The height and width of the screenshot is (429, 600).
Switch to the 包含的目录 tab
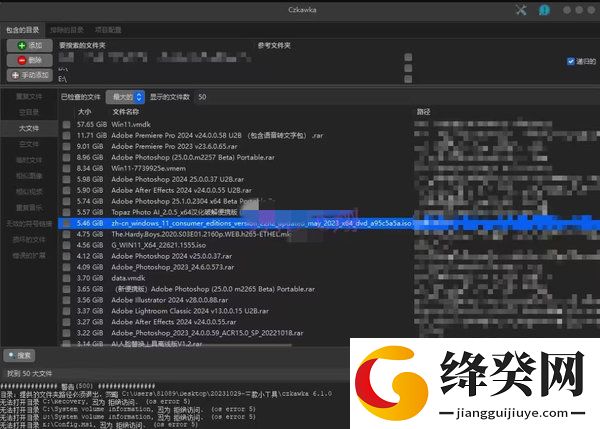tap(23, 29)
